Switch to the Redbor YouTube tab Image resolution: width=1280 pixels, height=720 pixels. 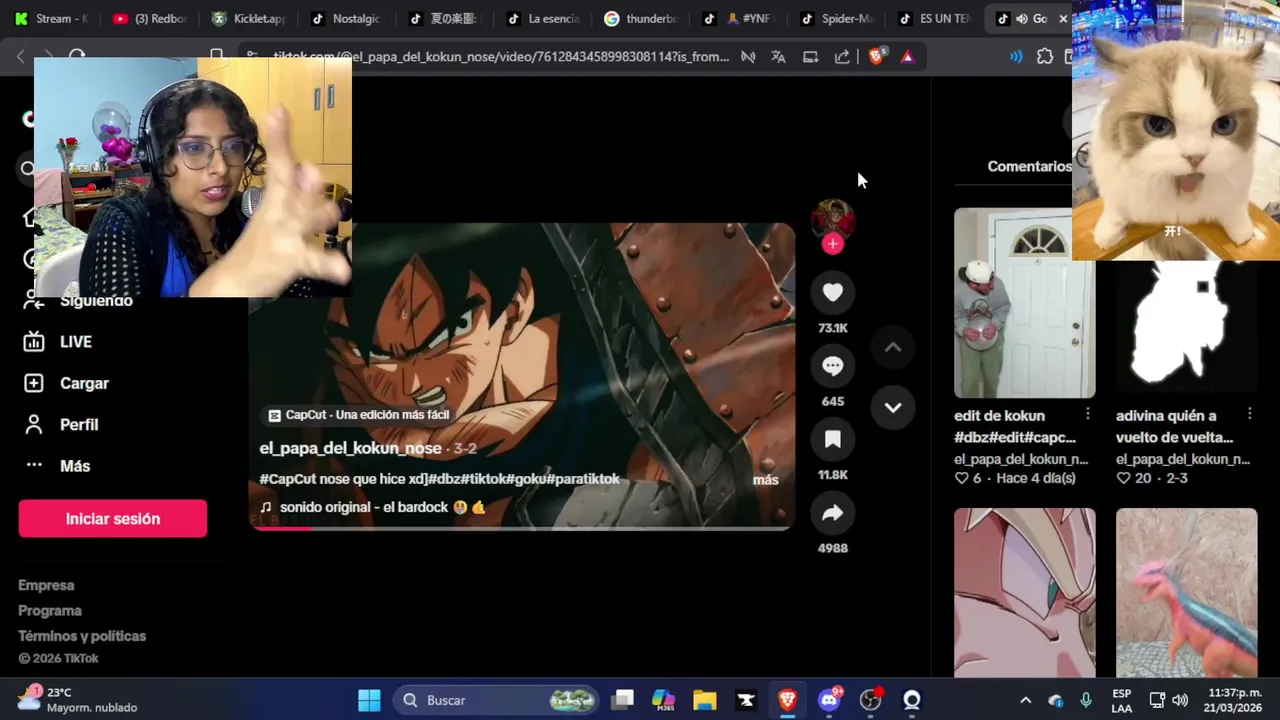click(150, 19)
